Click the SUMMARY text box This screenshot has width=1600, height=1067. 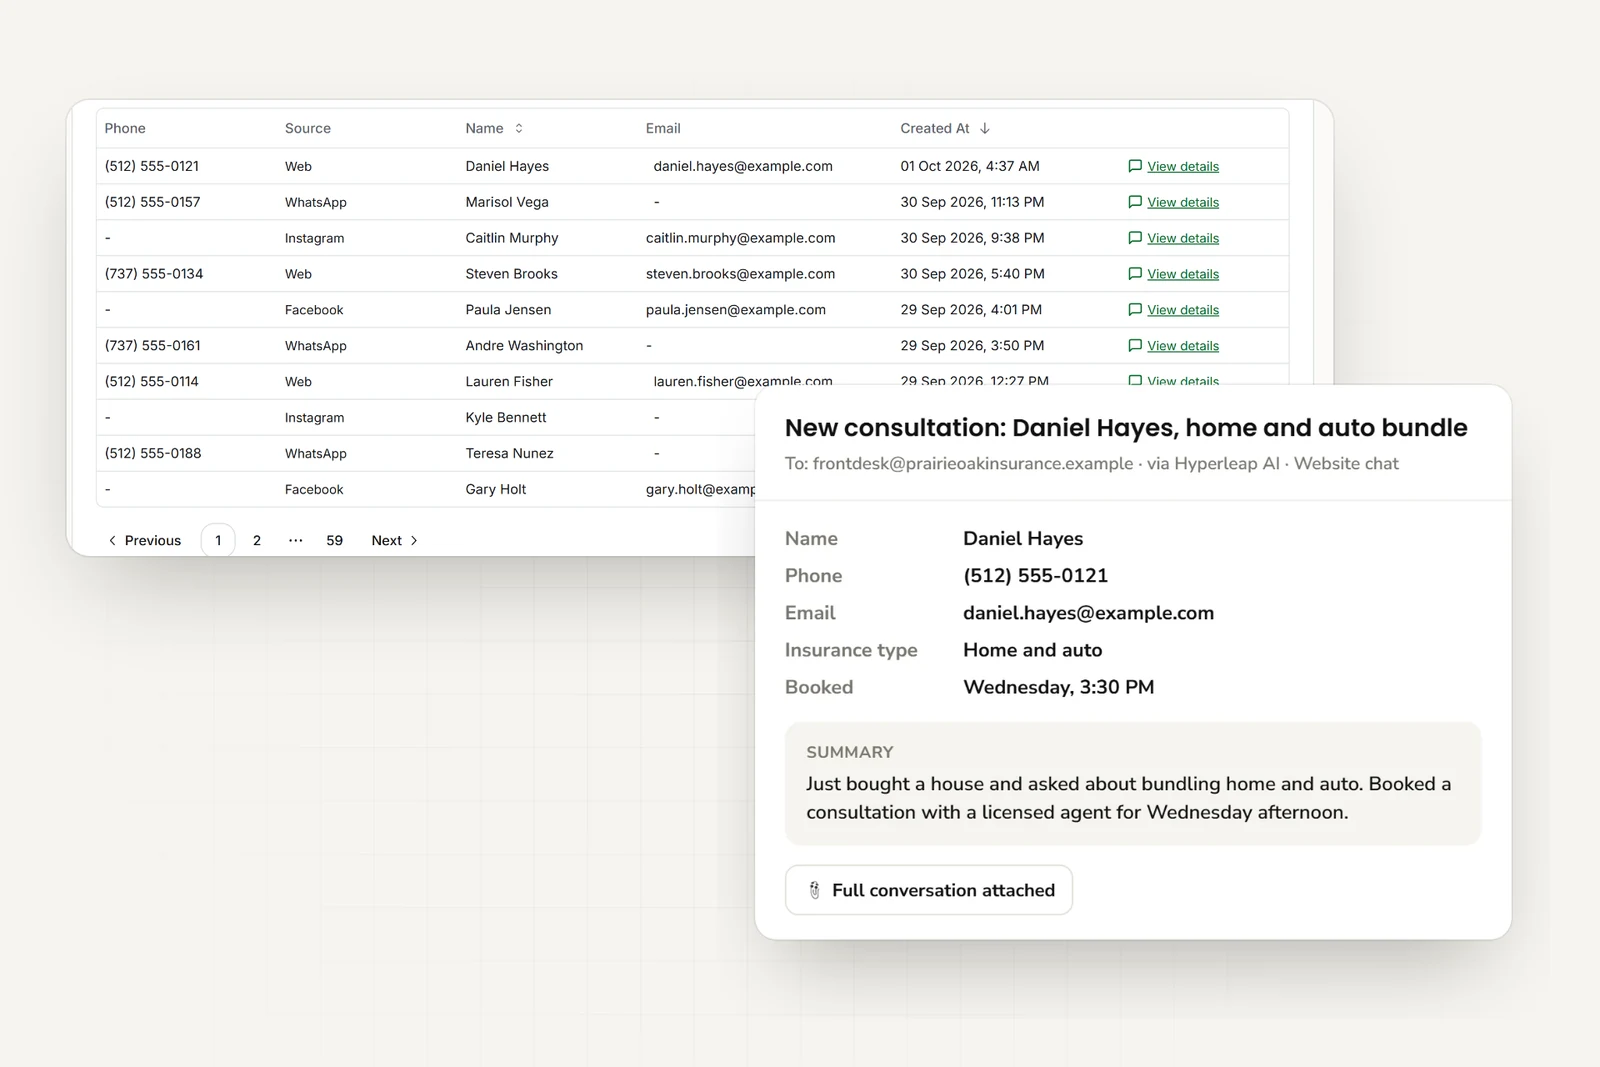(1133, 784)
